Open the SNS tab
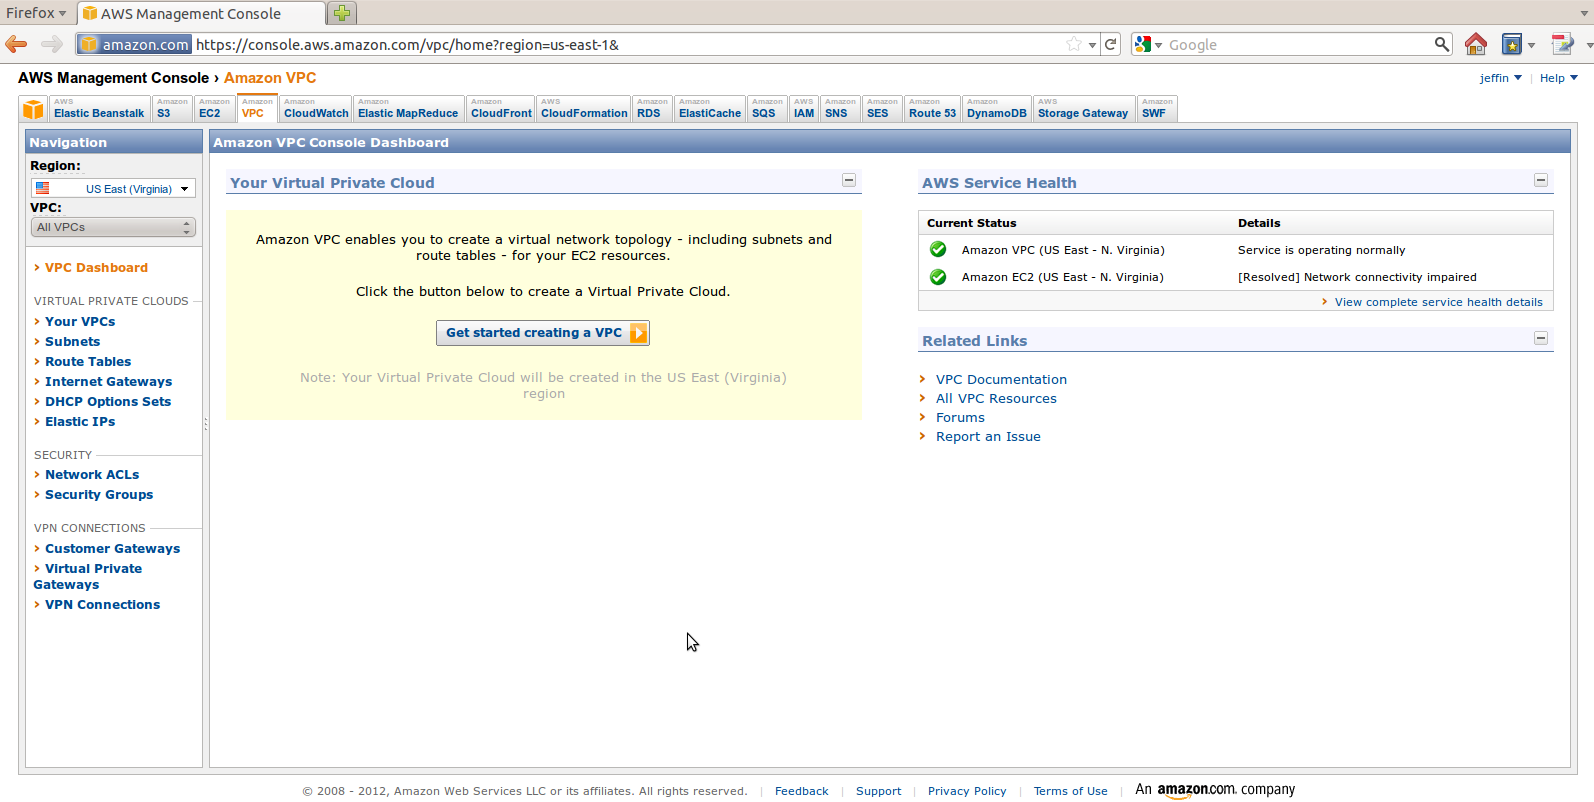This screenshot has height=802, width=1594. (x=840, y=109)
